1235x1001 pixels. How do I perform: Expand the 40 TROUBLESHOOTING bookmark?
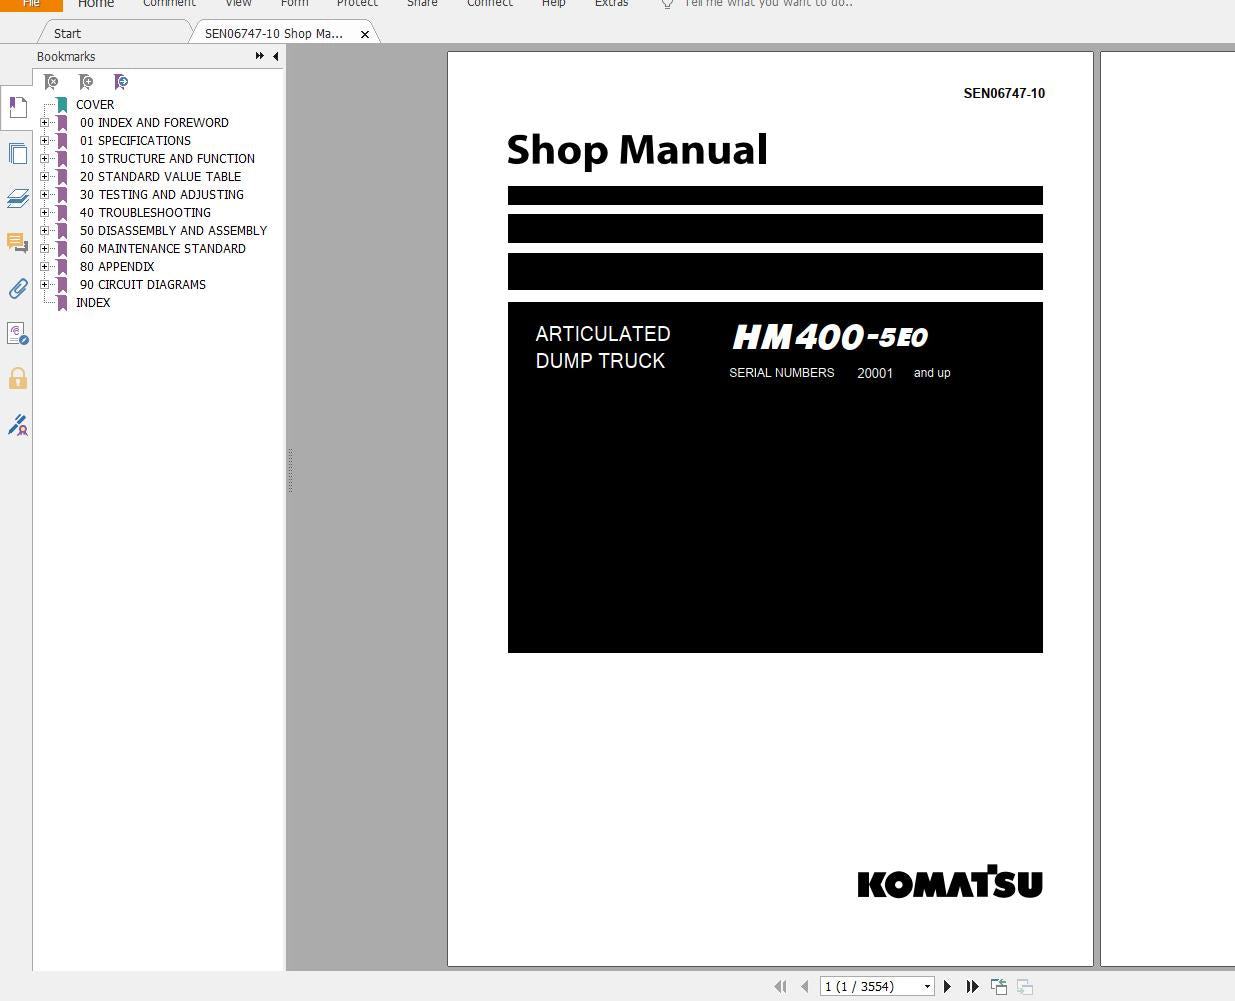pyautogui.click(x=44, y=212)
